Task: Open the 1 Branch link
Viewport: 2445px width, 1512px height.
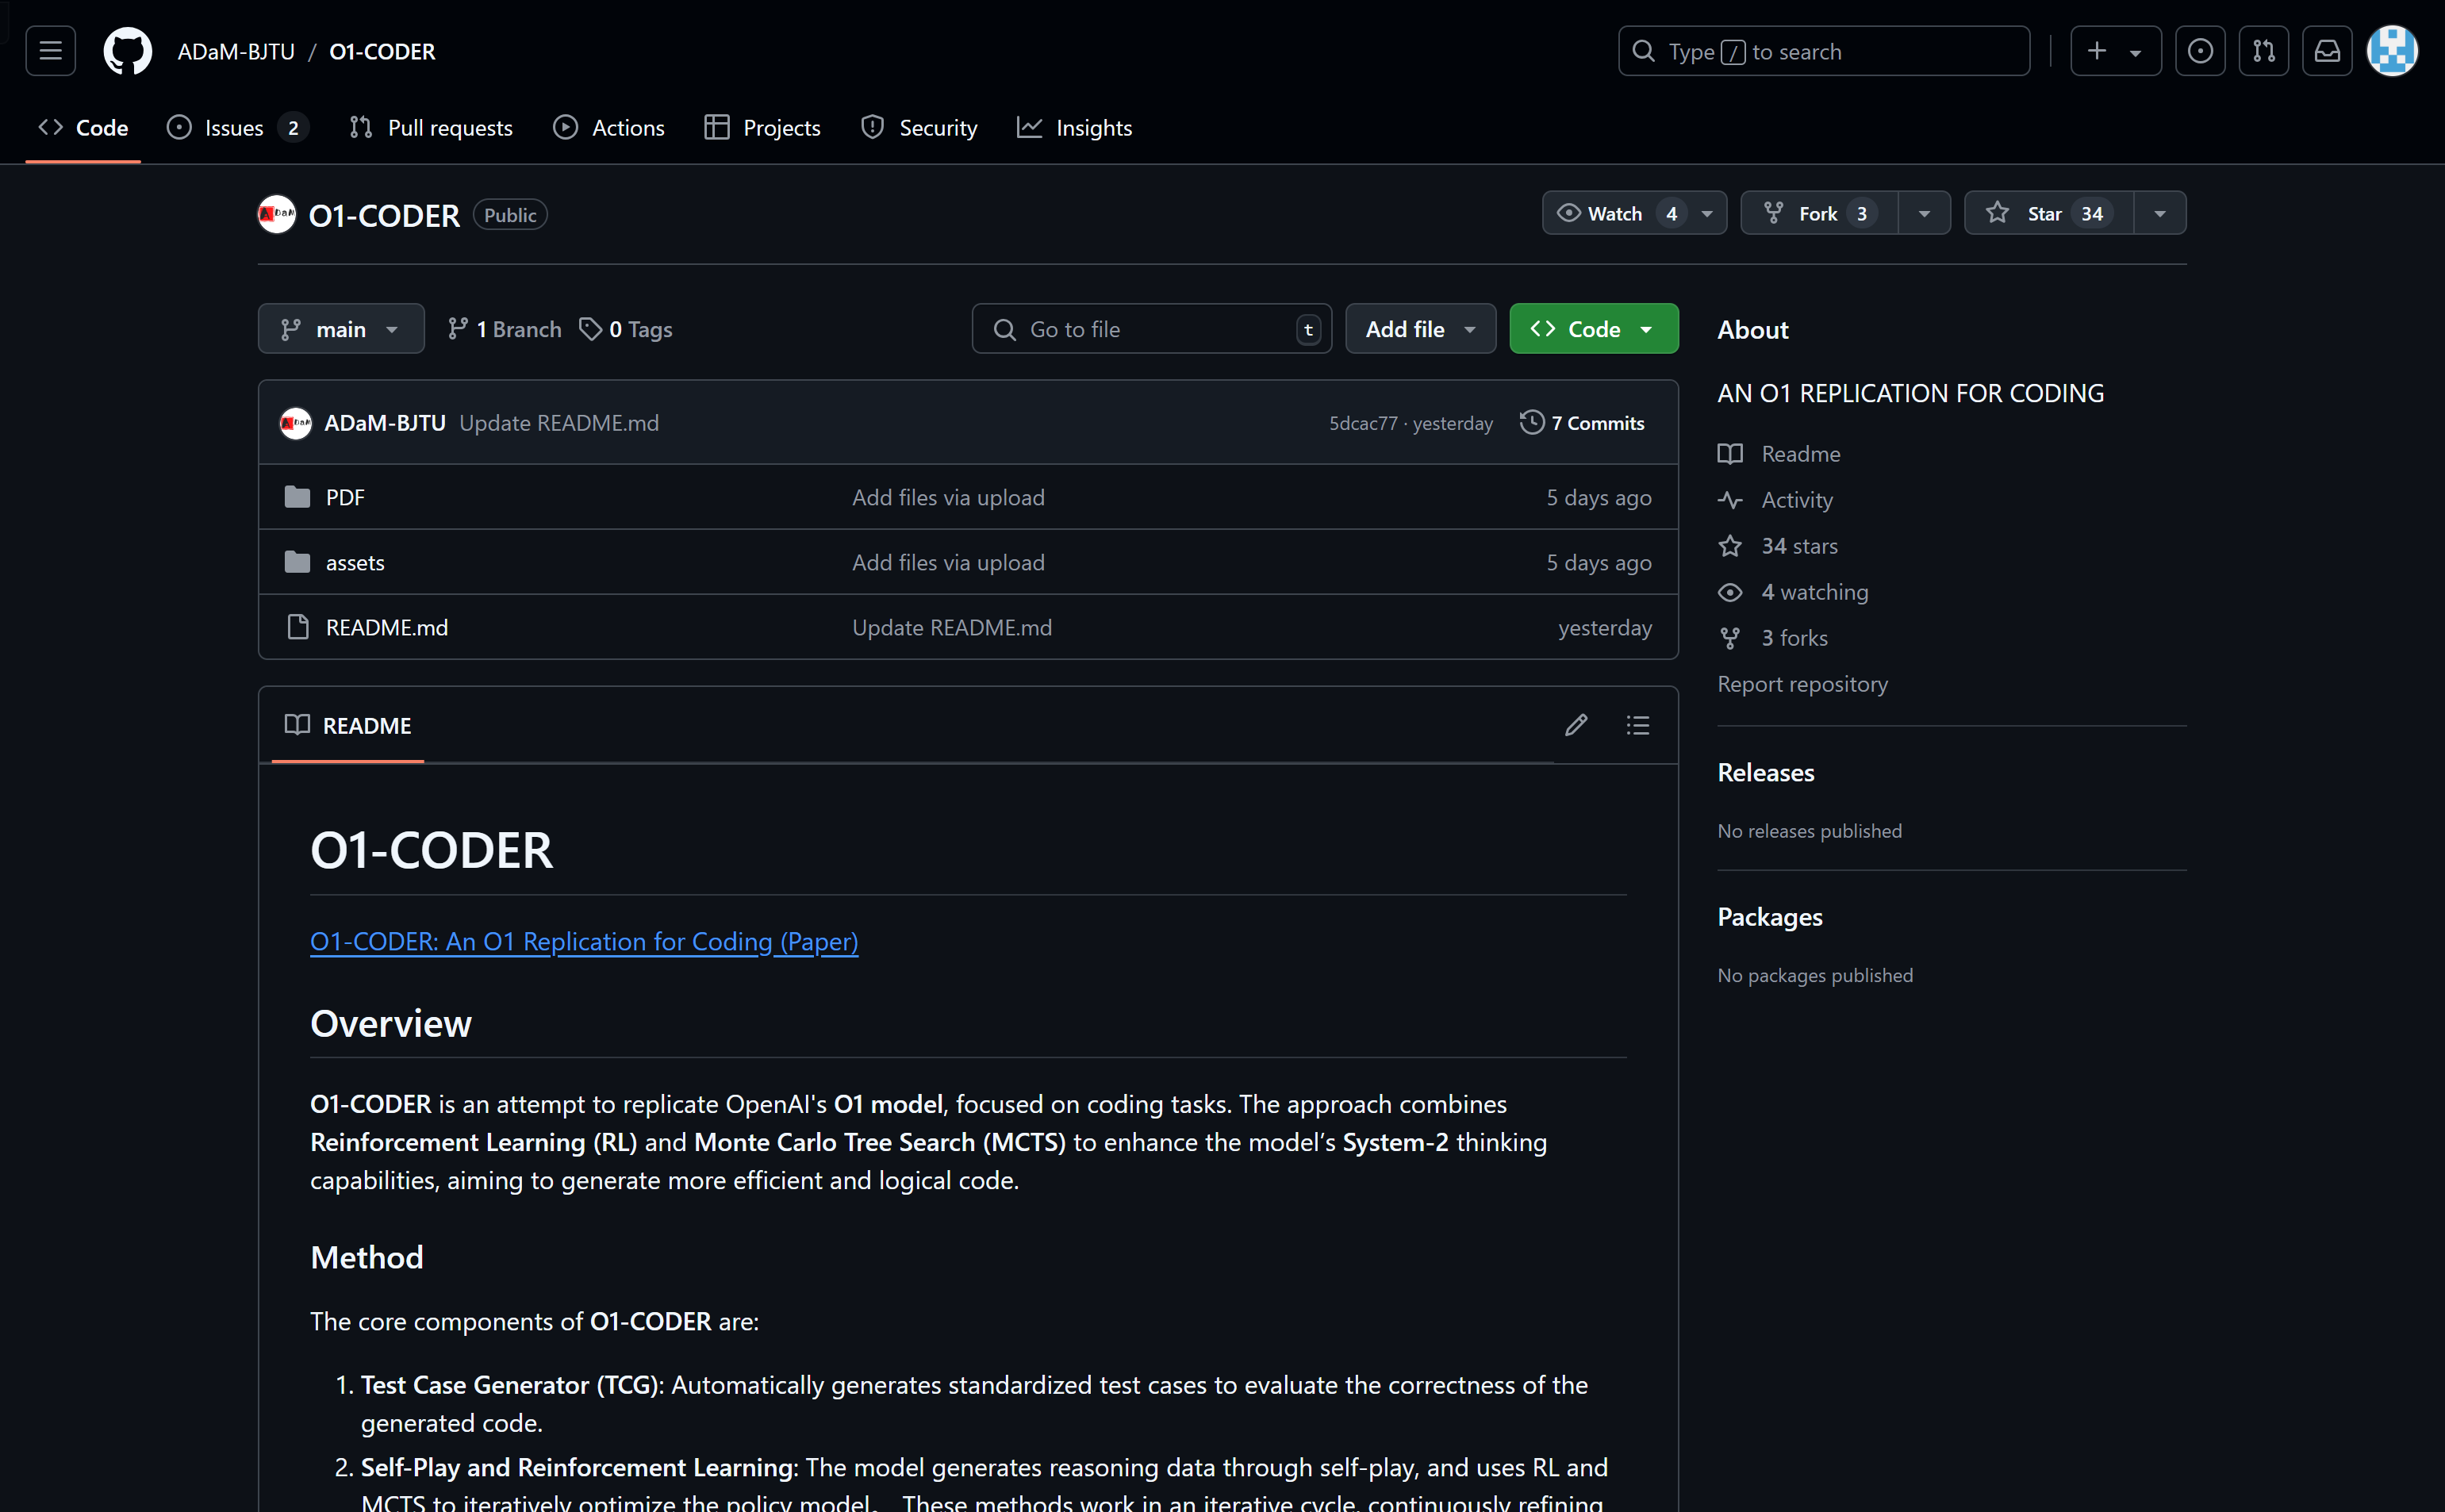Action: [x=505, y=329]
